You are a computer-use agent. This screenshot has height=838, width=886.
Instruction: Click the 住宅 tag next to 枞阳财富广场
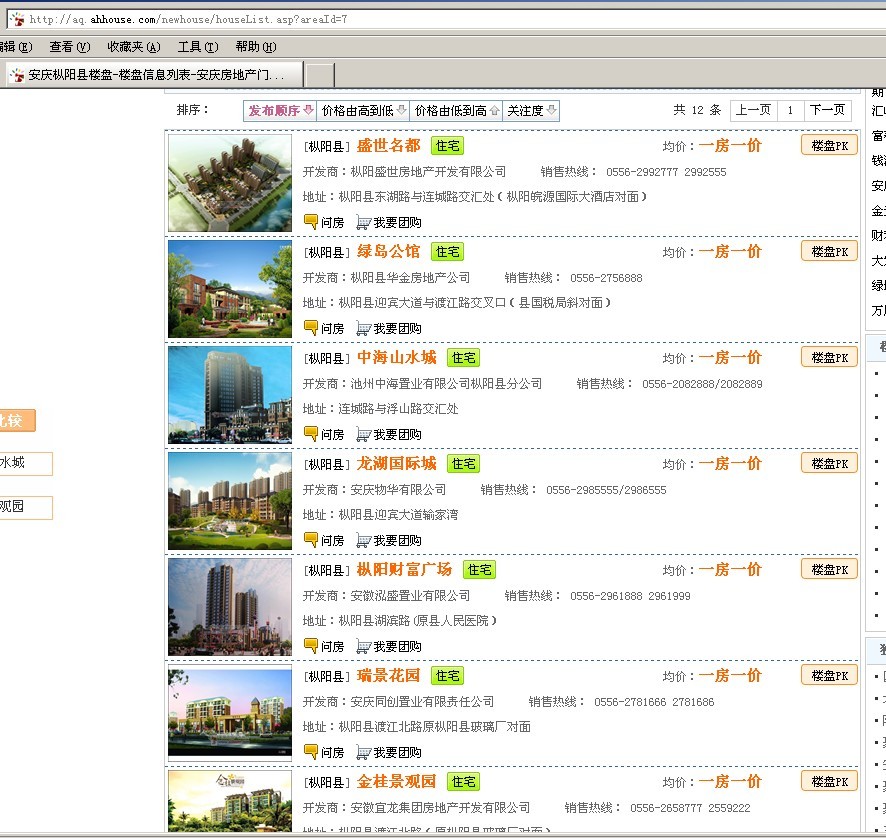479,570
